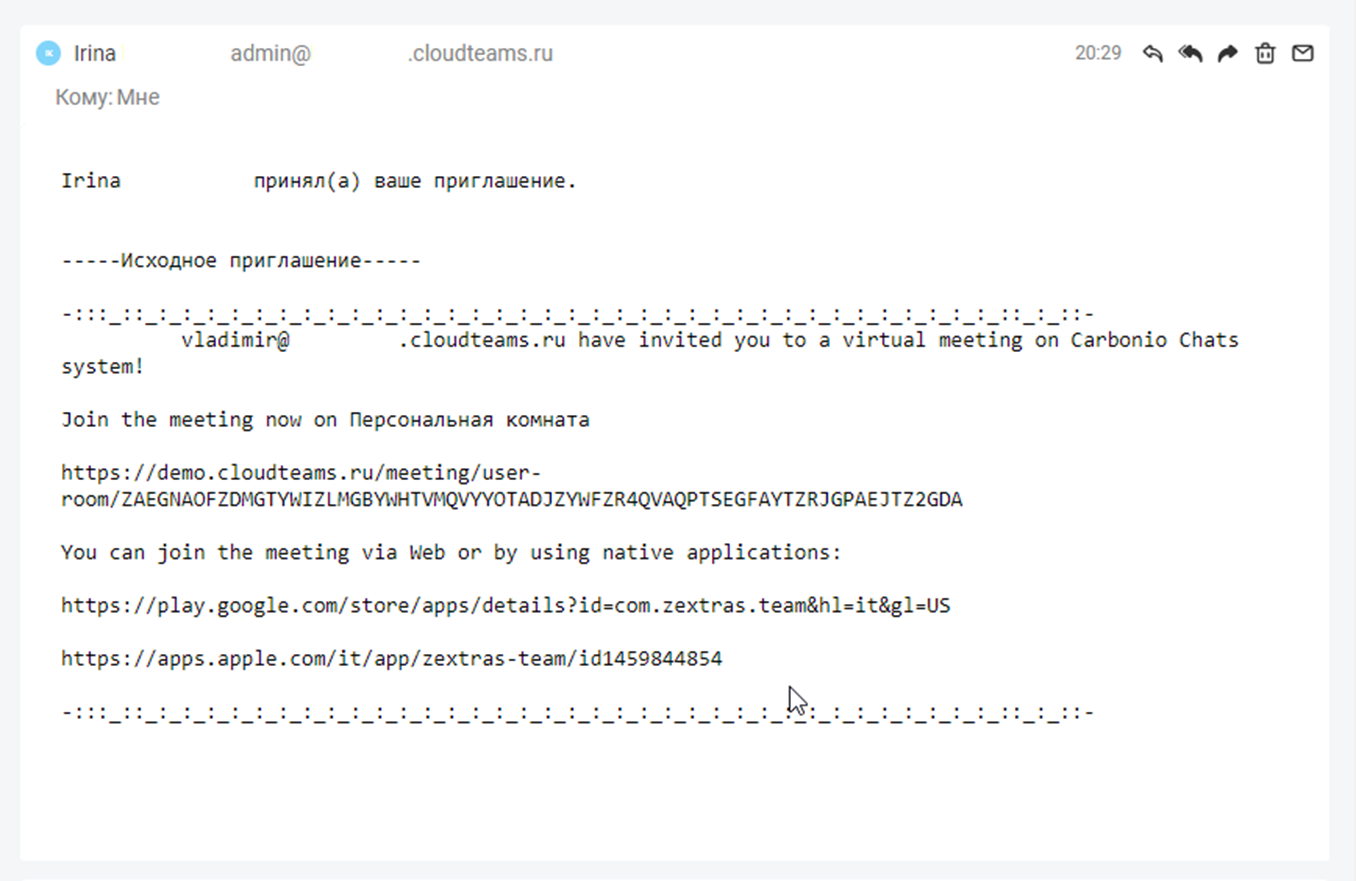Image resolution: width=1356 pixels, height=881 pixels.
Task: Open the apps.apple.com zextras-team link
Action: tap(391, 658)
